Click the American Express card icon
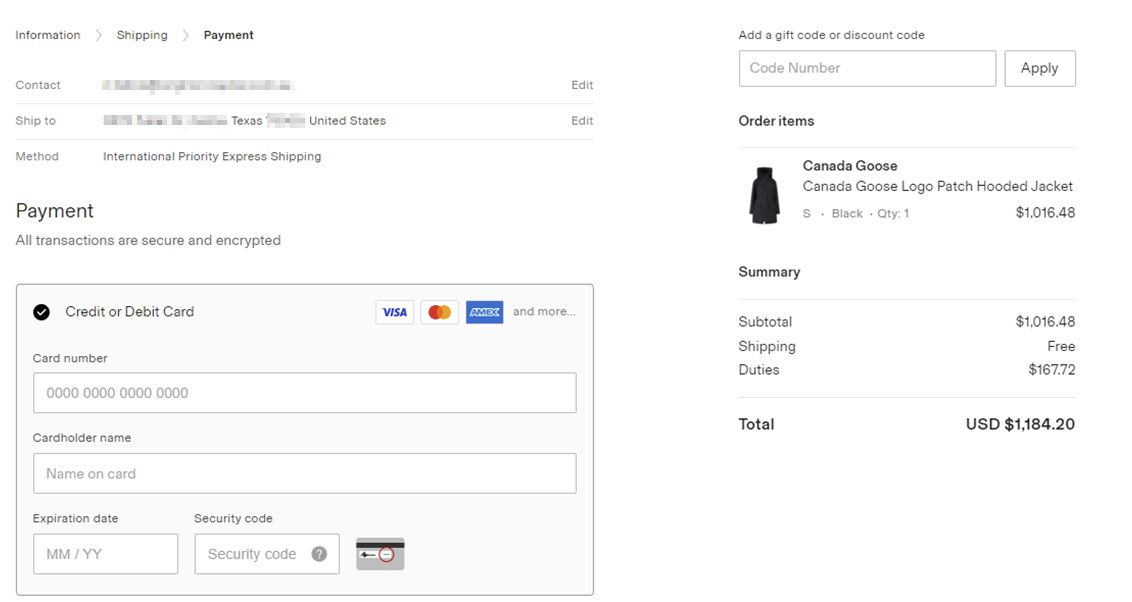The height and width of the screenshot is (602, 1132). 484,312
